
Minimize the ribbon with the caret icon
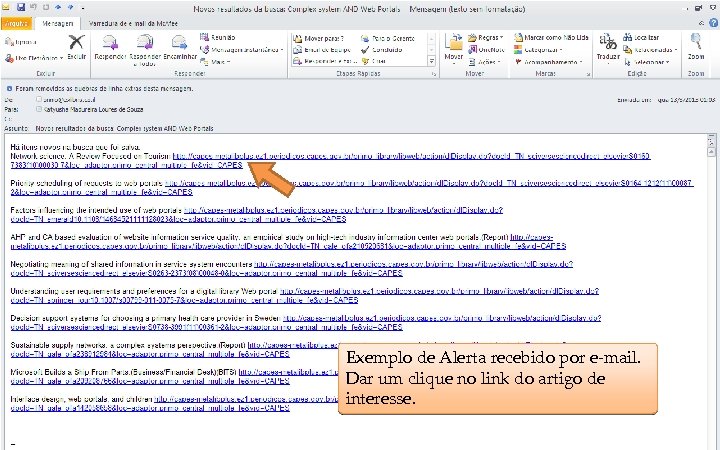[701, 23]
